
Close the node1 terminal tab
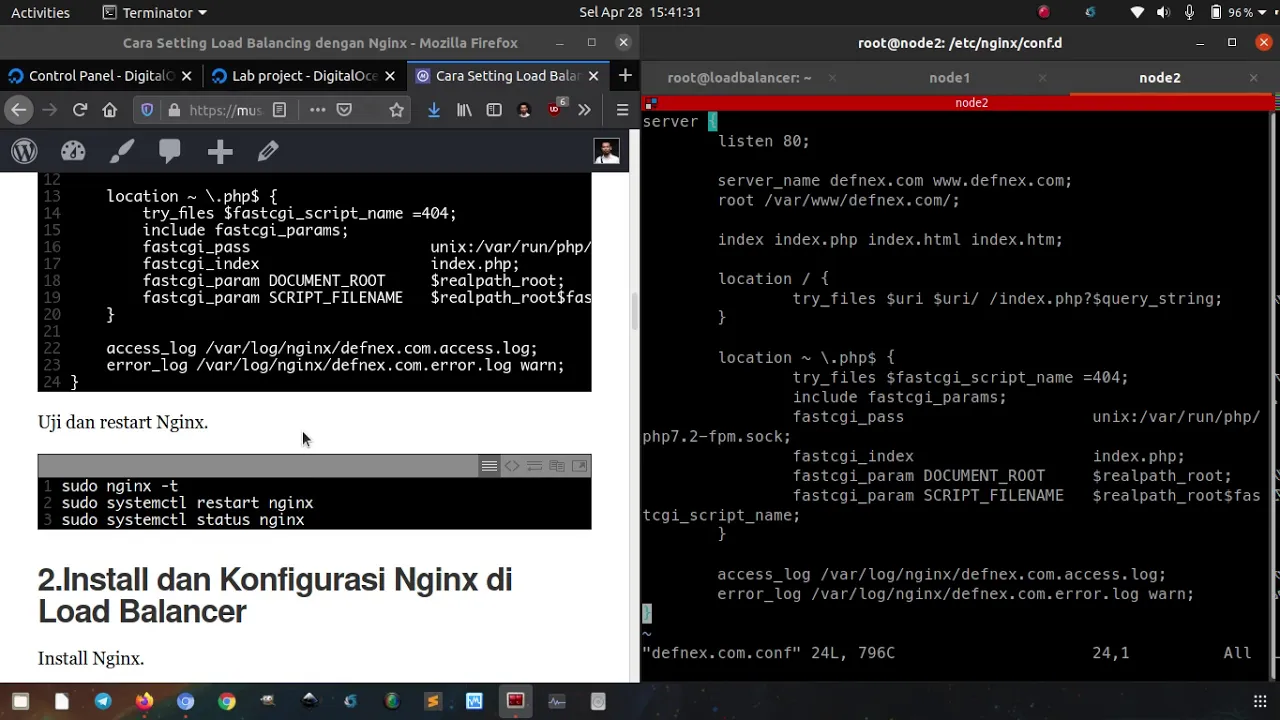(1042, 77)
